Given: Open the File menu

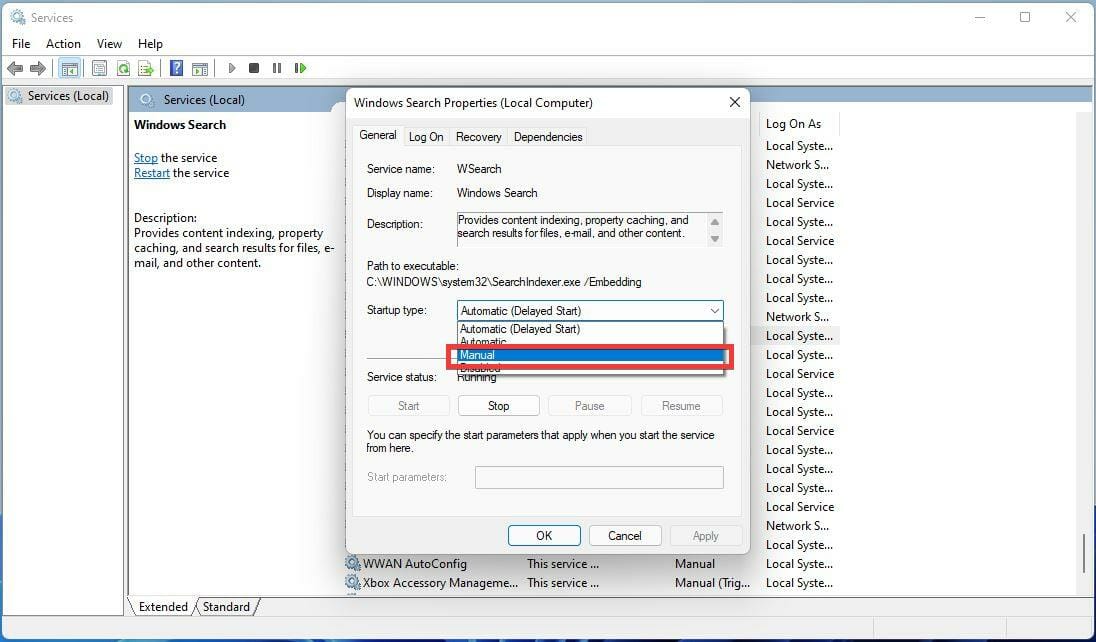Looking at the screenshot, I should 21,43.
